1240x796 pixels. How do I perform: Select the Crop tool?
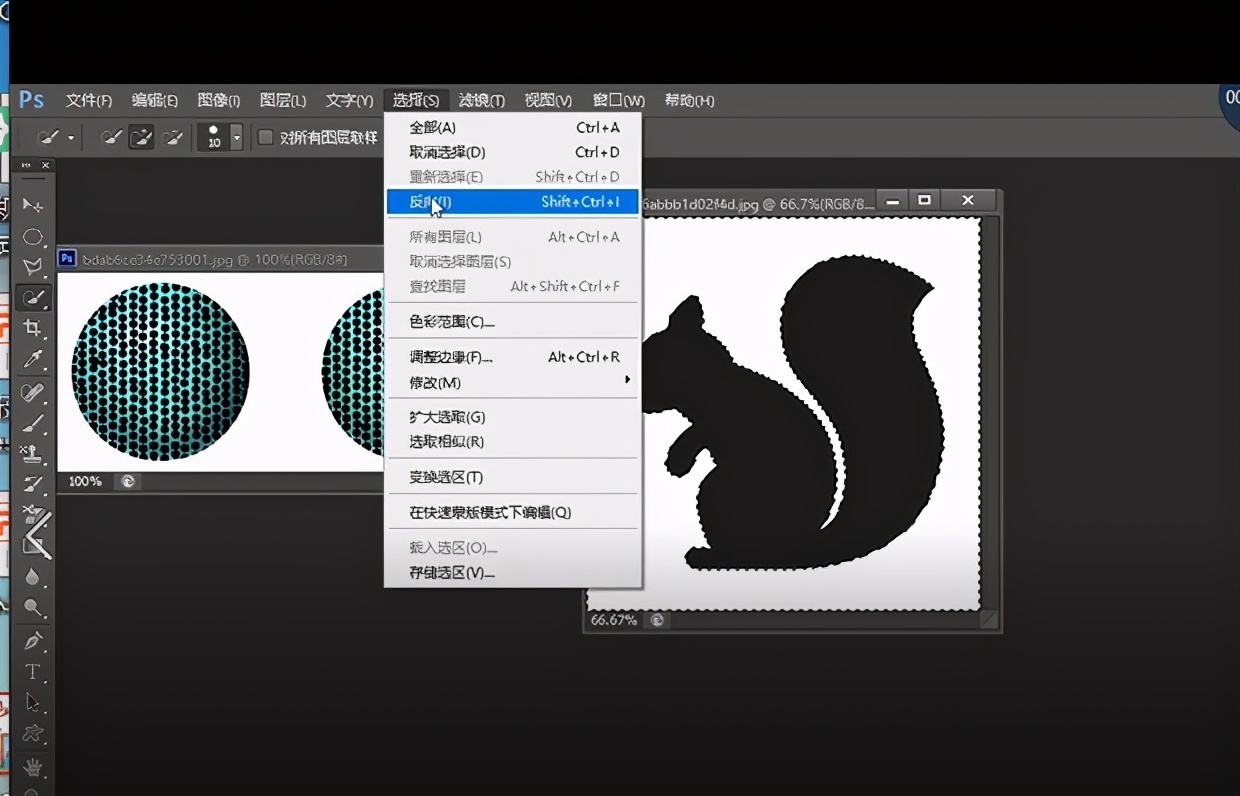[34, 327]
